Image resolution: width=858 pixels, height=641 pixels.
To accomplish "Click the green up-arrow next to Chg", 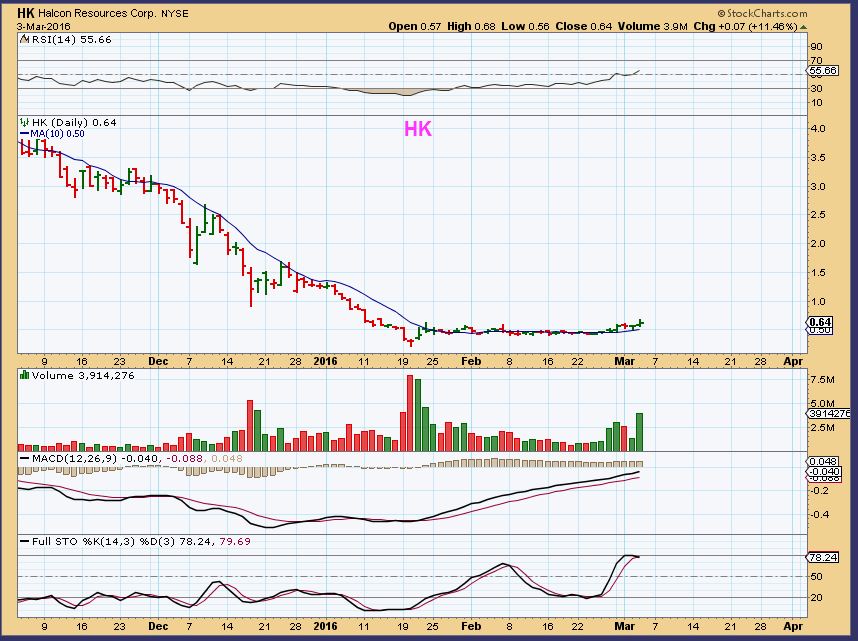I will [x=803, y=27].
